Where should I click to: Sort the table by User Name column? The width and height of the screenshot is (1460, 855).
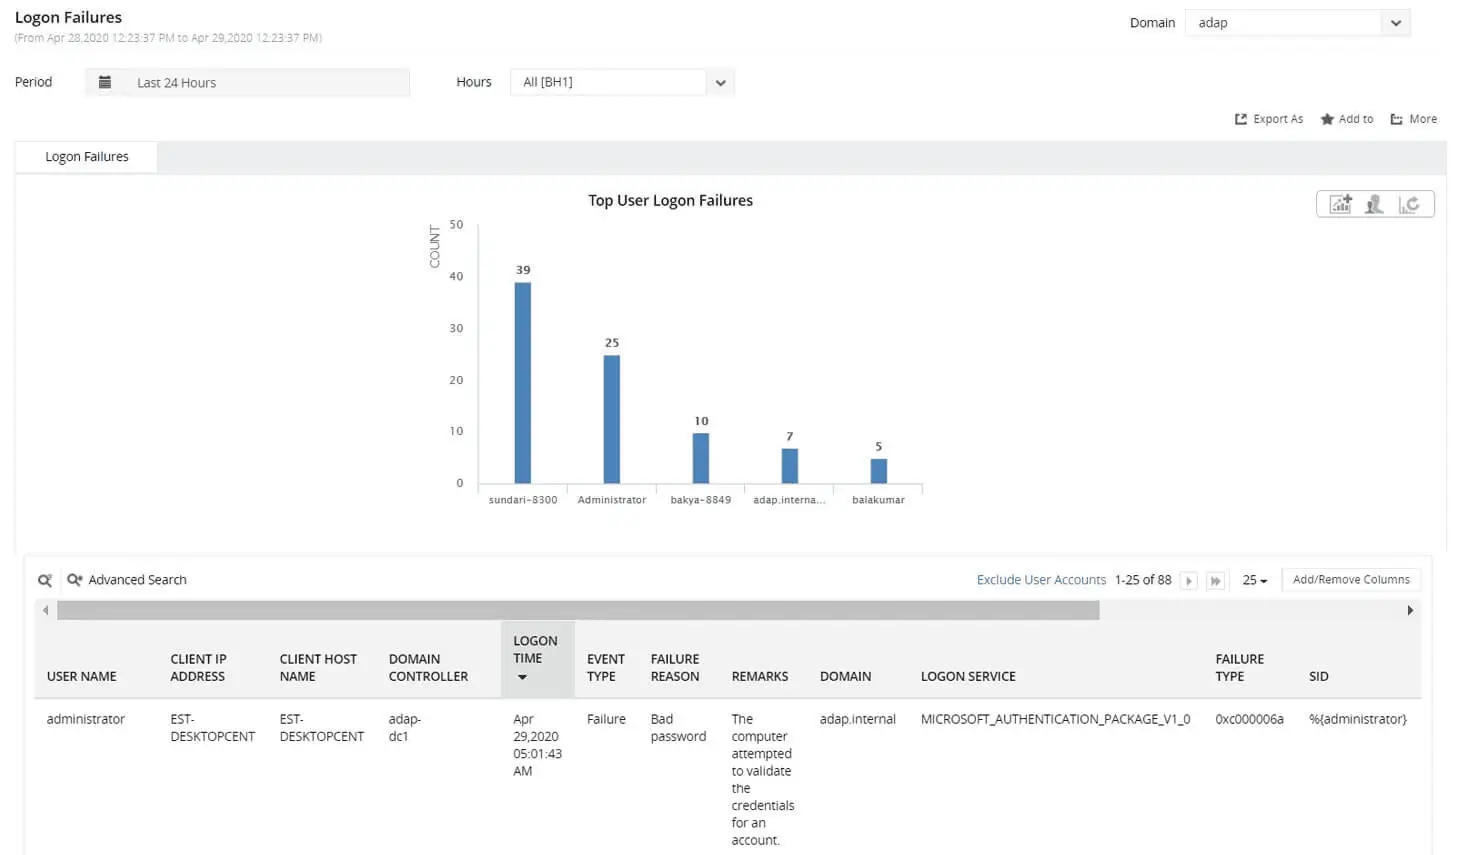(x=81, y=676)
